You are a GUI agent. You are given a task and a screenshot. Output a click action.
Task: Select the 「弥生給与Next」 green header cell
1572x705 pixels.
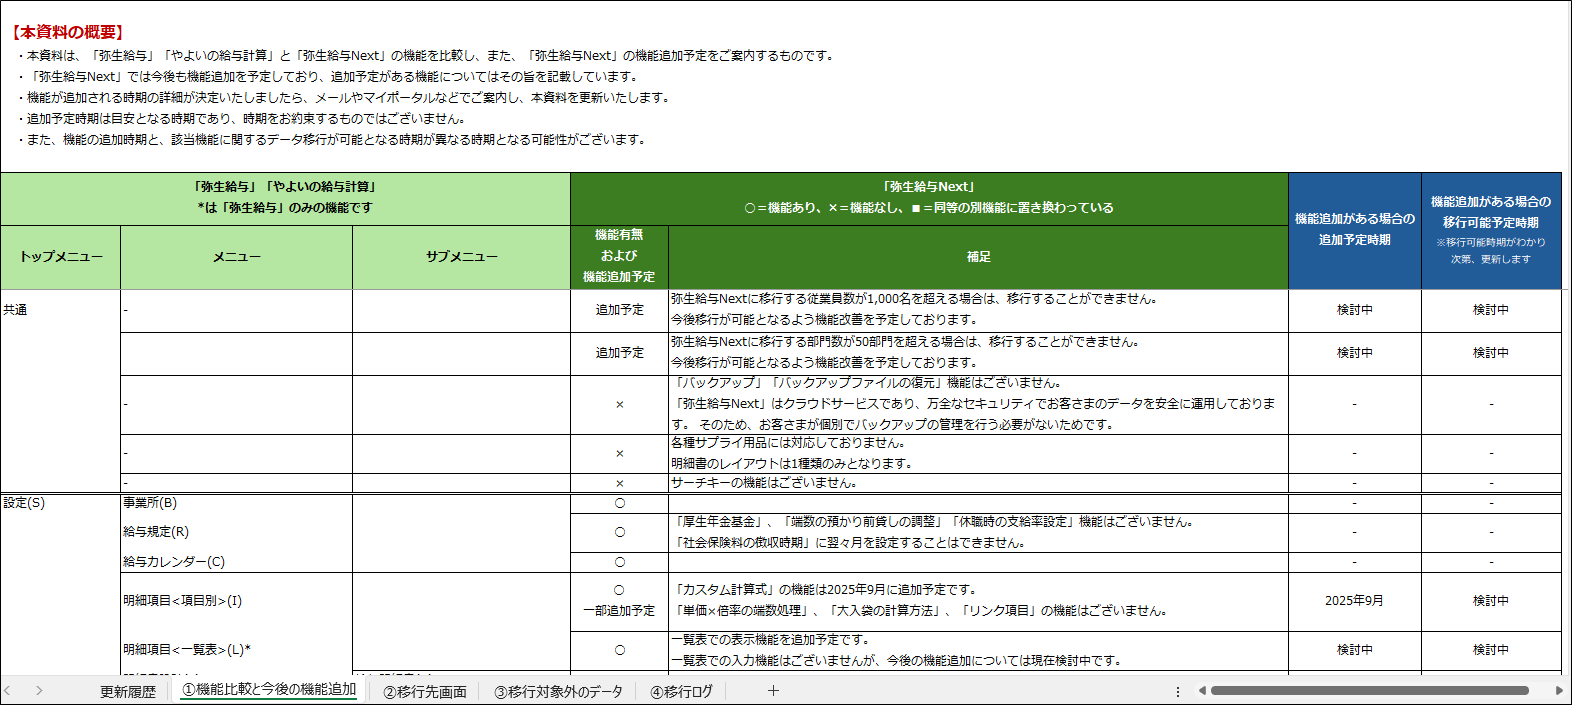tap(929, 198)
